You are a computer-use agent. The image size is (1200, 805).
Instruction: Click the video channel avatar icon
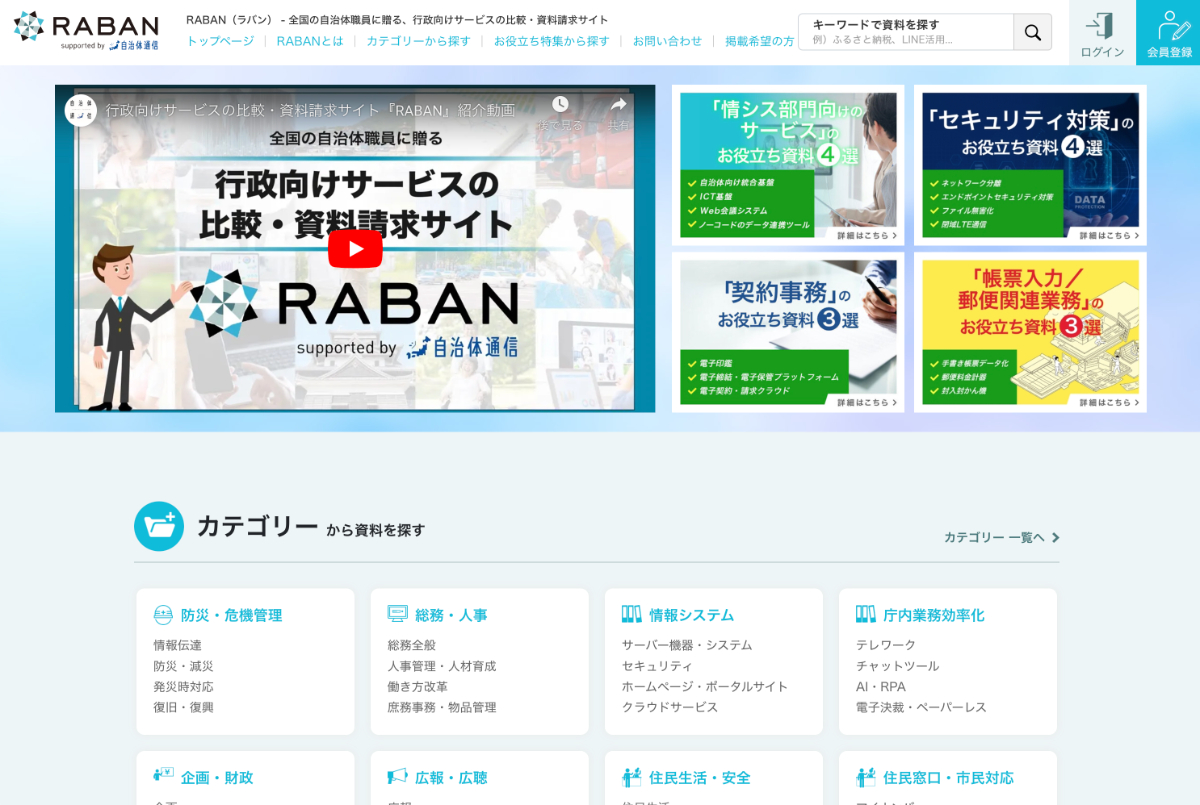(81, 110)
